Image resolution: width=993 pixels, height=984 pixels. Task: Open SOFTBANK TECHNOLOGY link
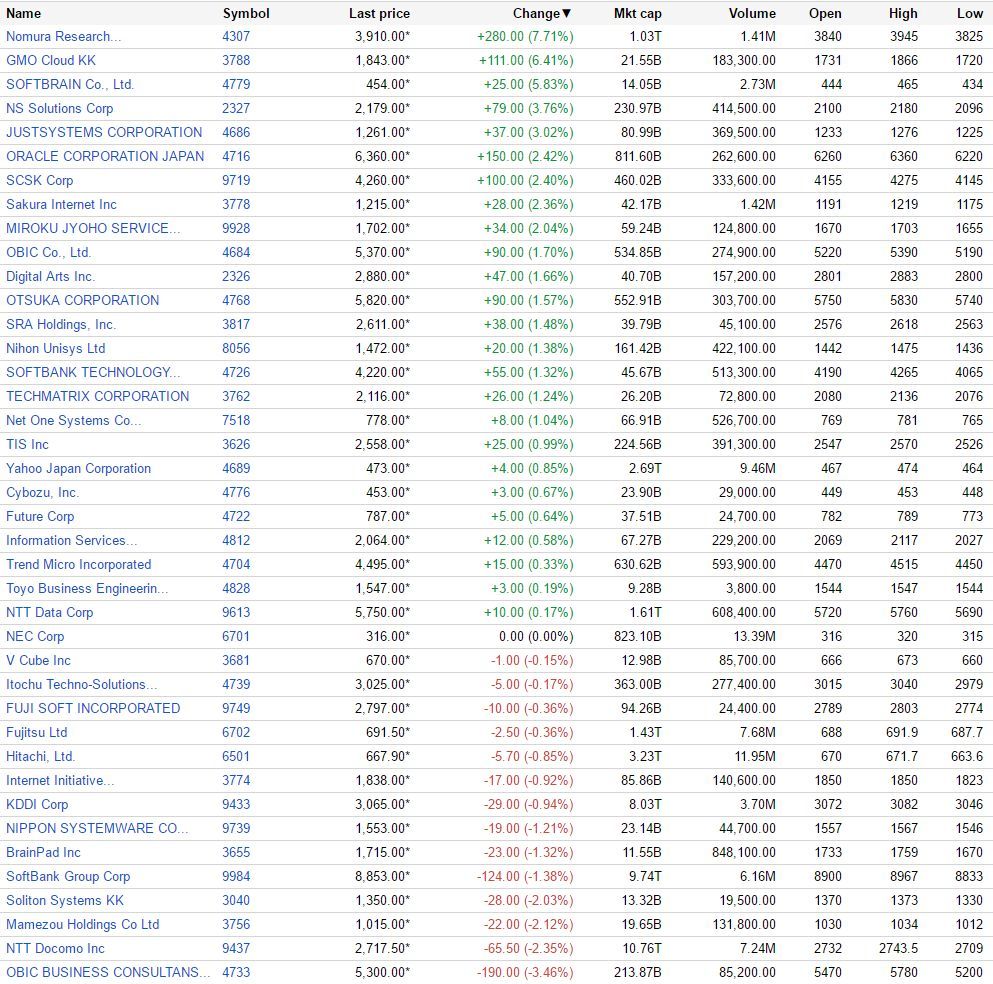tap(93, 373)
